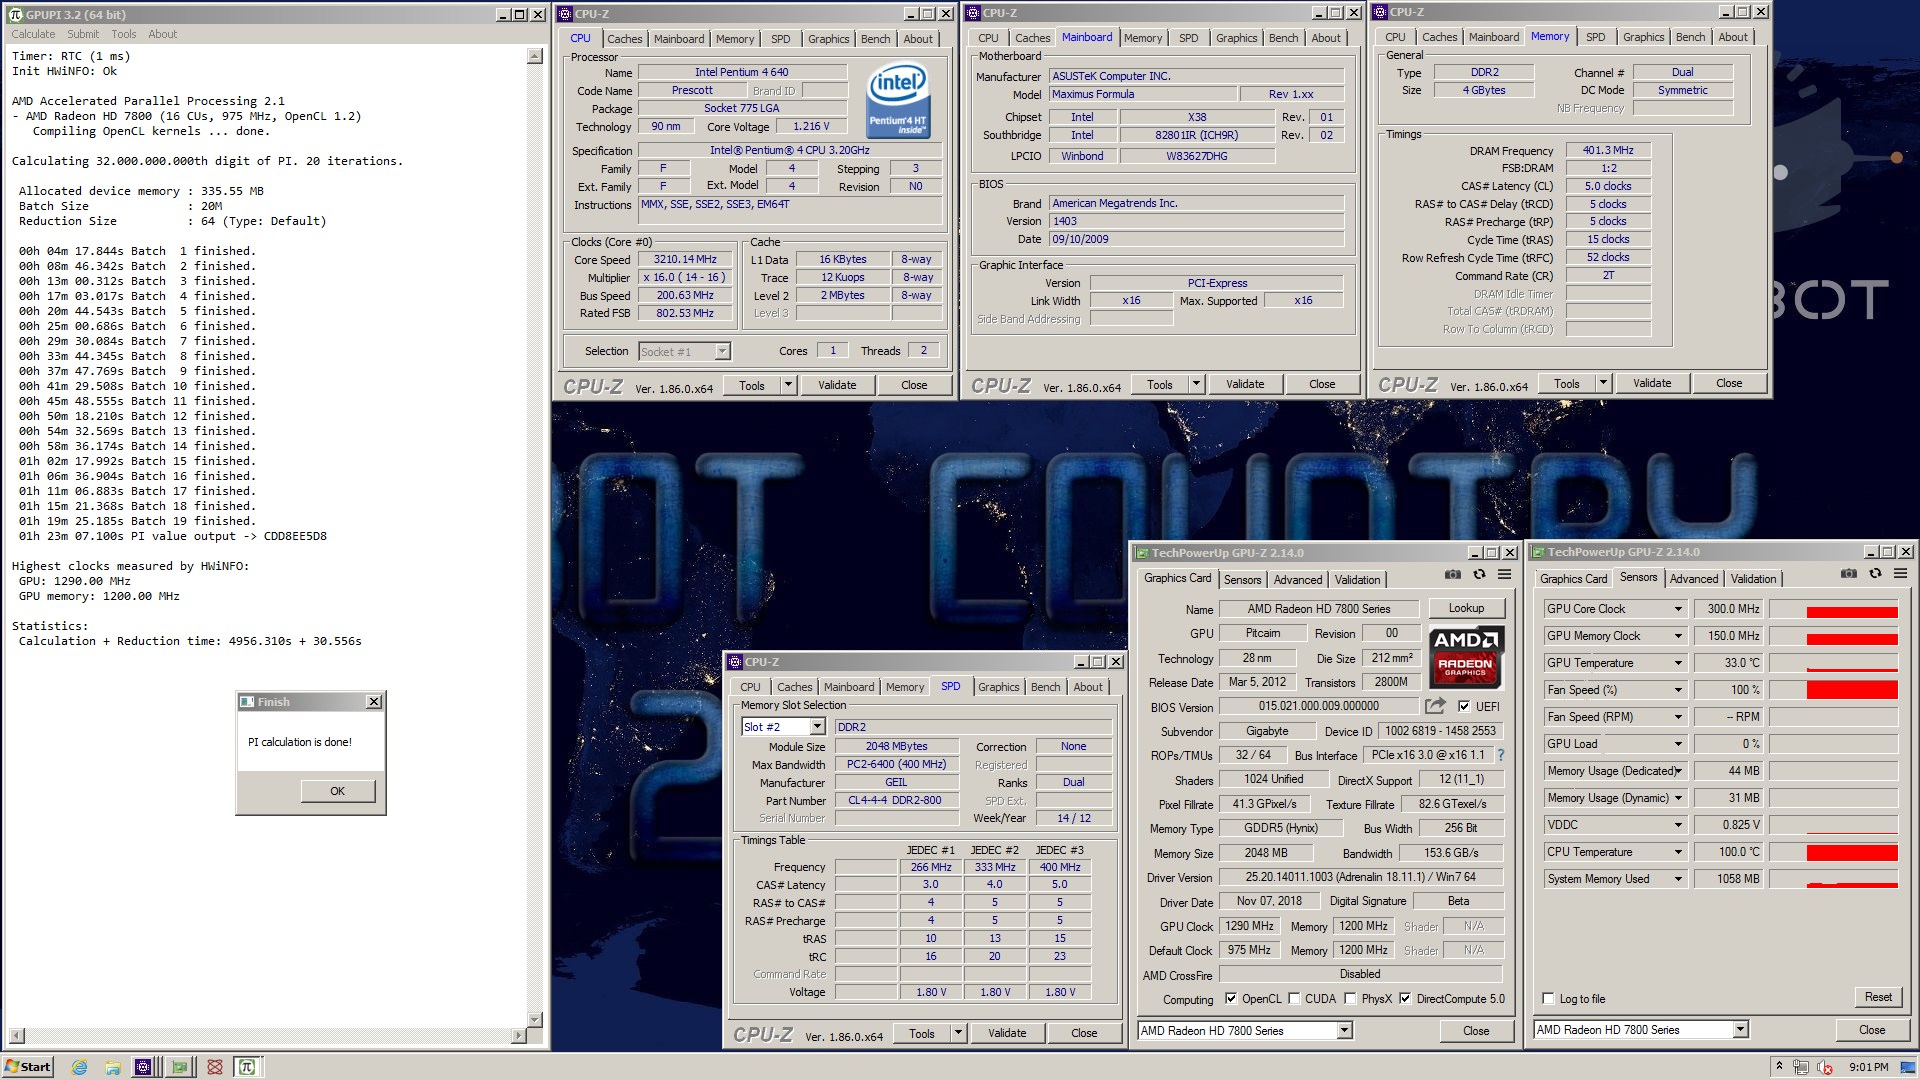
Task: Click the screenshot camera icon in GPU-Z Graphics Card window
Action: (1452, 574)
